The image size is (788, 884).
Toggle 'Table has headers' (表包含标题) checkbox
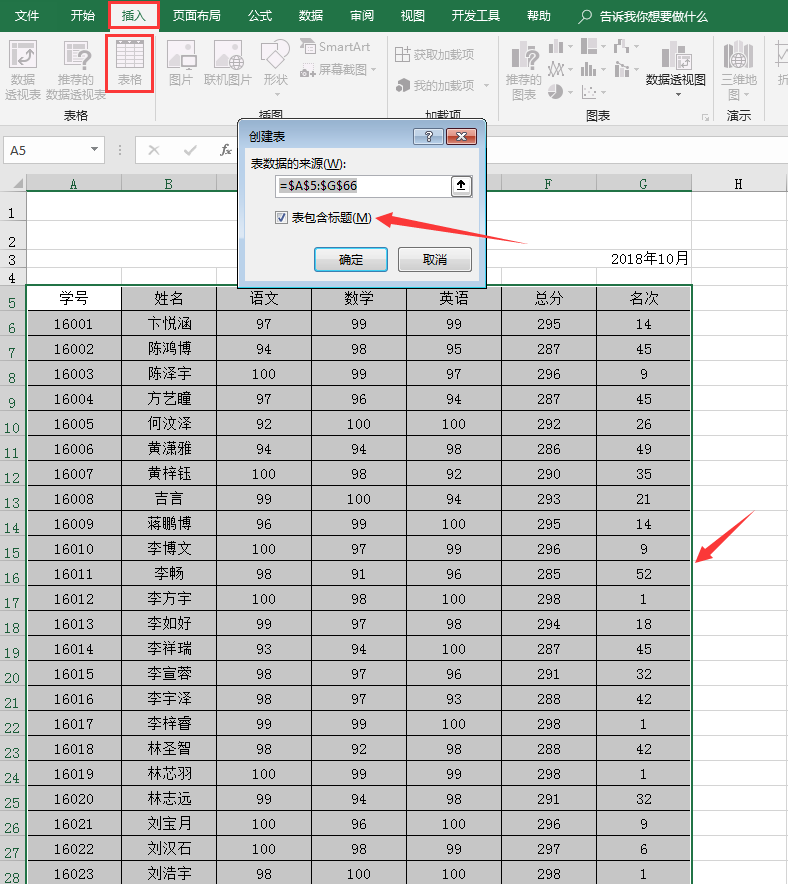coord(281,218)
